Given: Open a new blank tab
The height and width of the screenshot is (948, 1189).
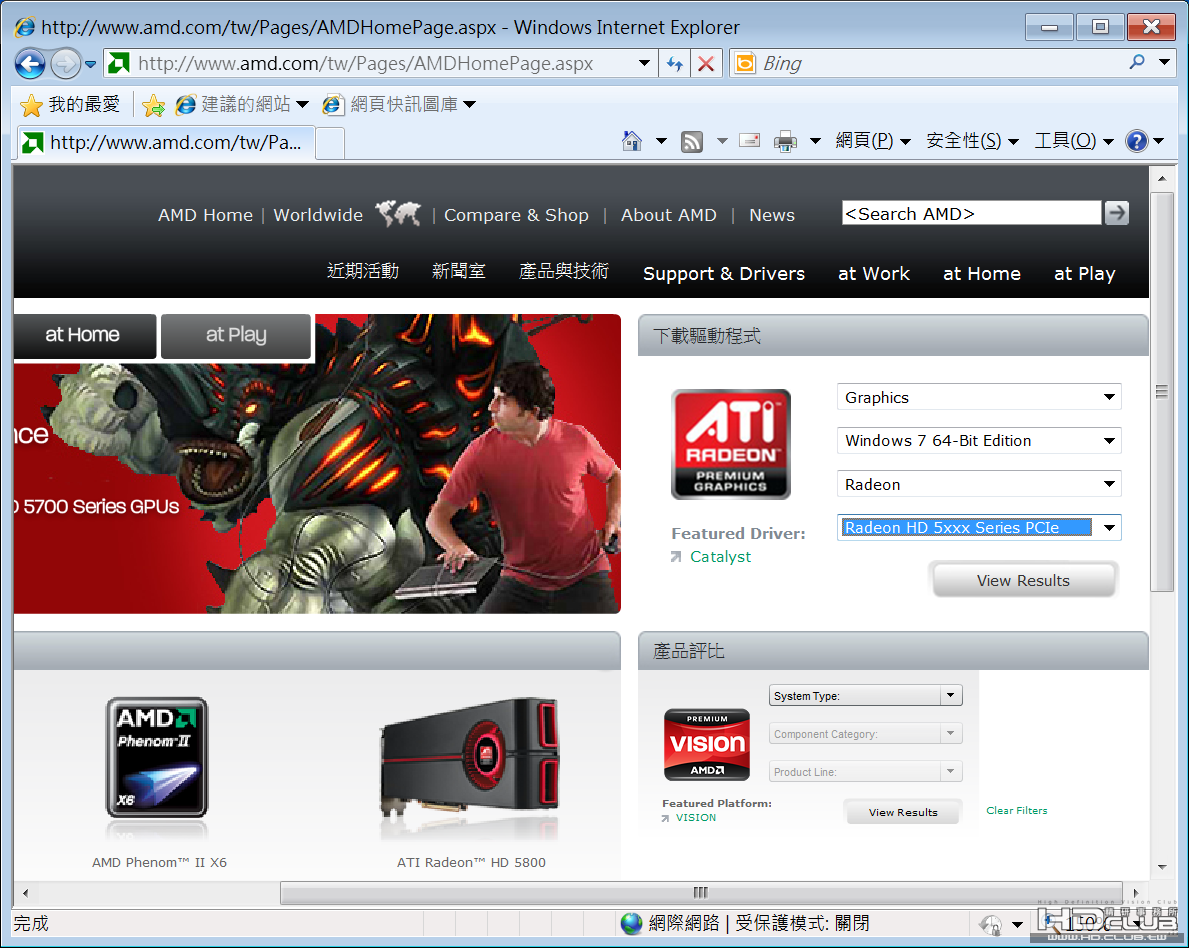Looking at the screenshot, I should [330, 143].
